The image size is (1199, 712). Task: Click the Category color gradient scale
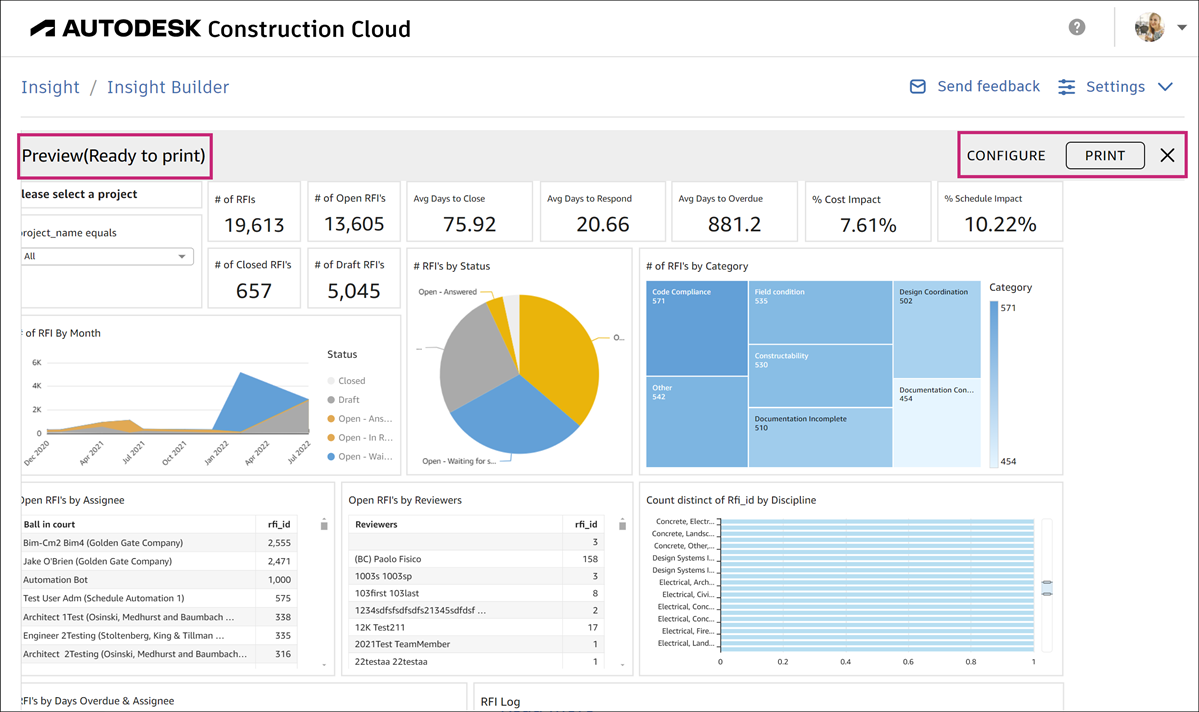coord(993,384)
